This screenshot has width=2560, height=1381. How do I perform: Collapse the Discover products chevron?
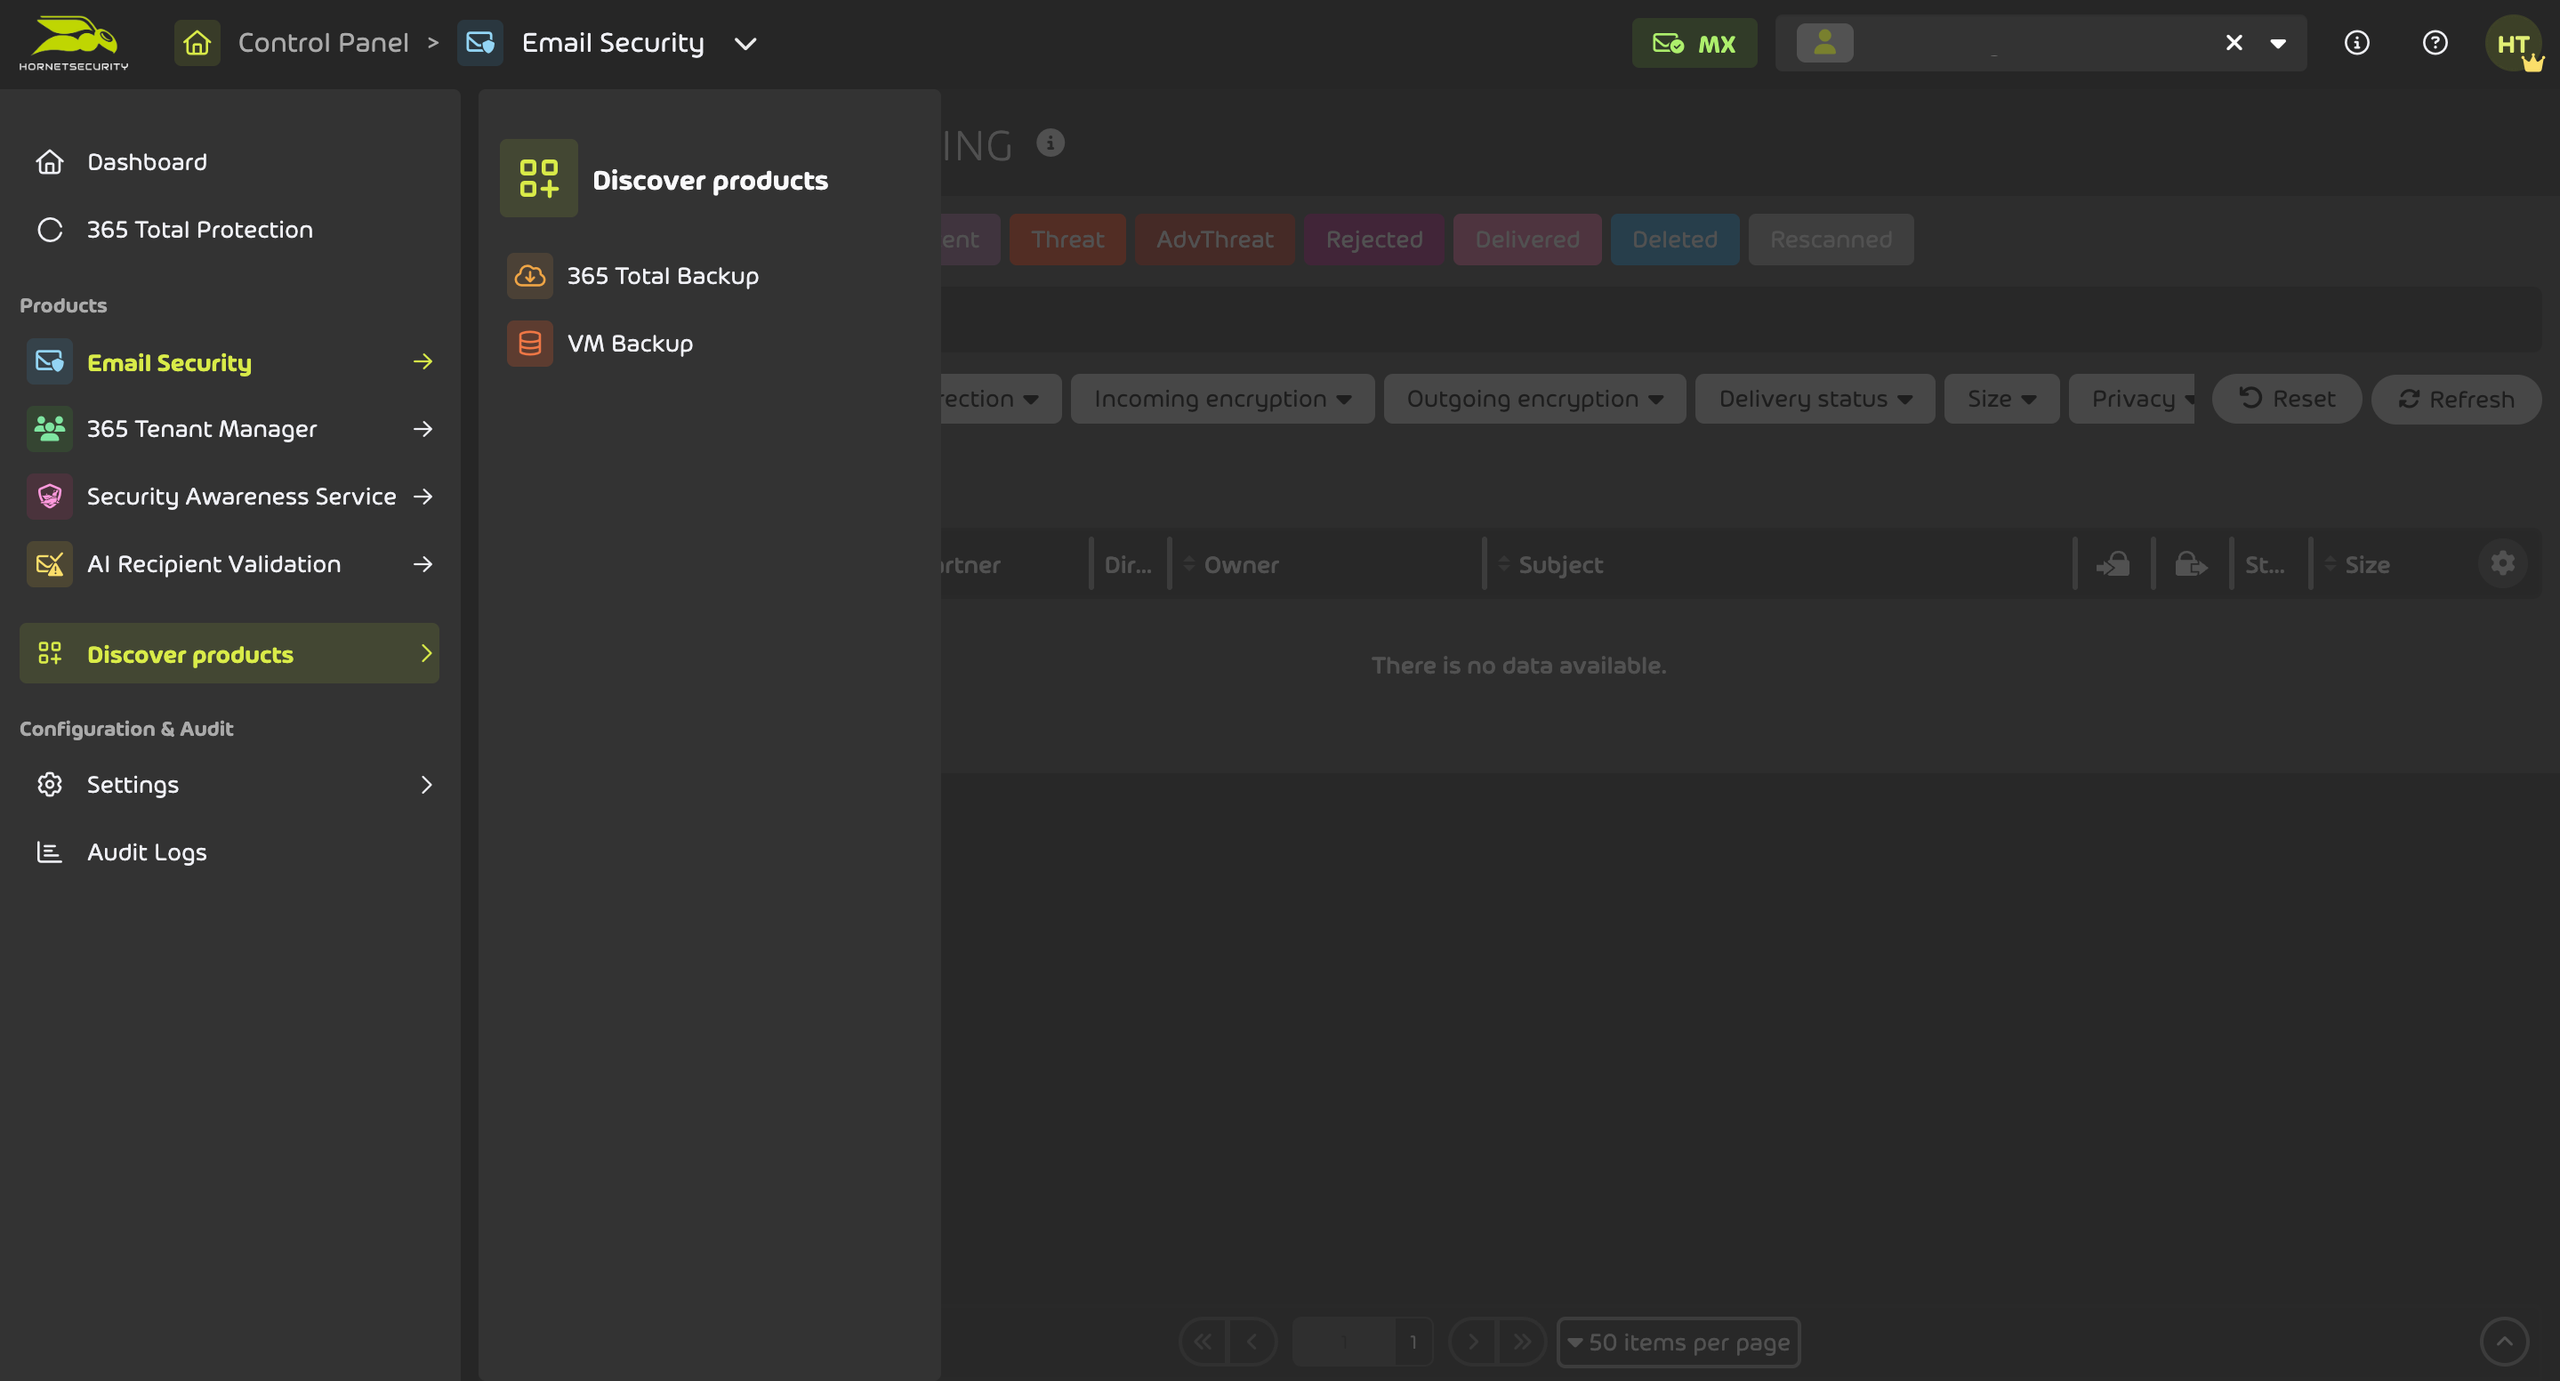pos(426,654)
